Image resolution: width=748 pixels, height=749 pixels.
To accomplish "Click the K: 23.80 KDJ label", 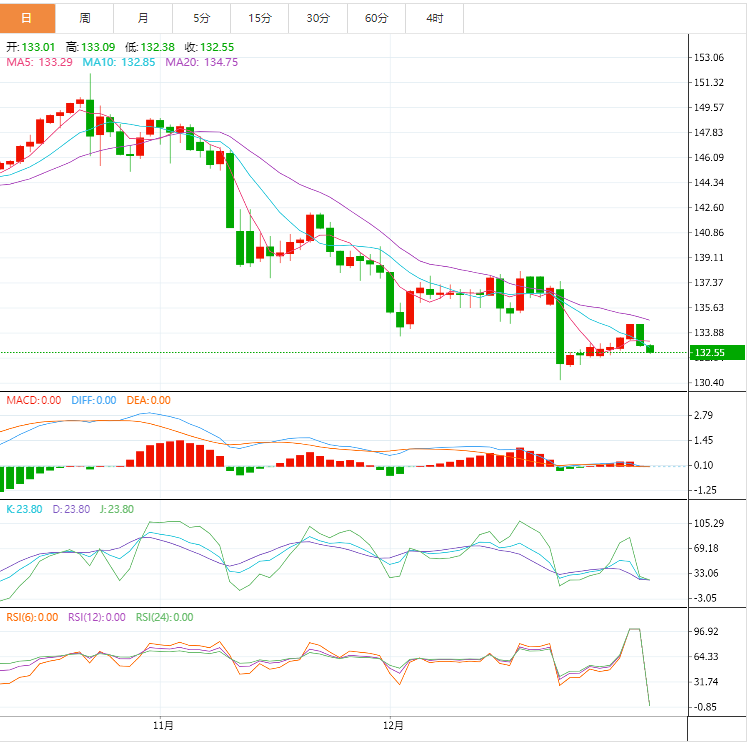I will point(23,509).
